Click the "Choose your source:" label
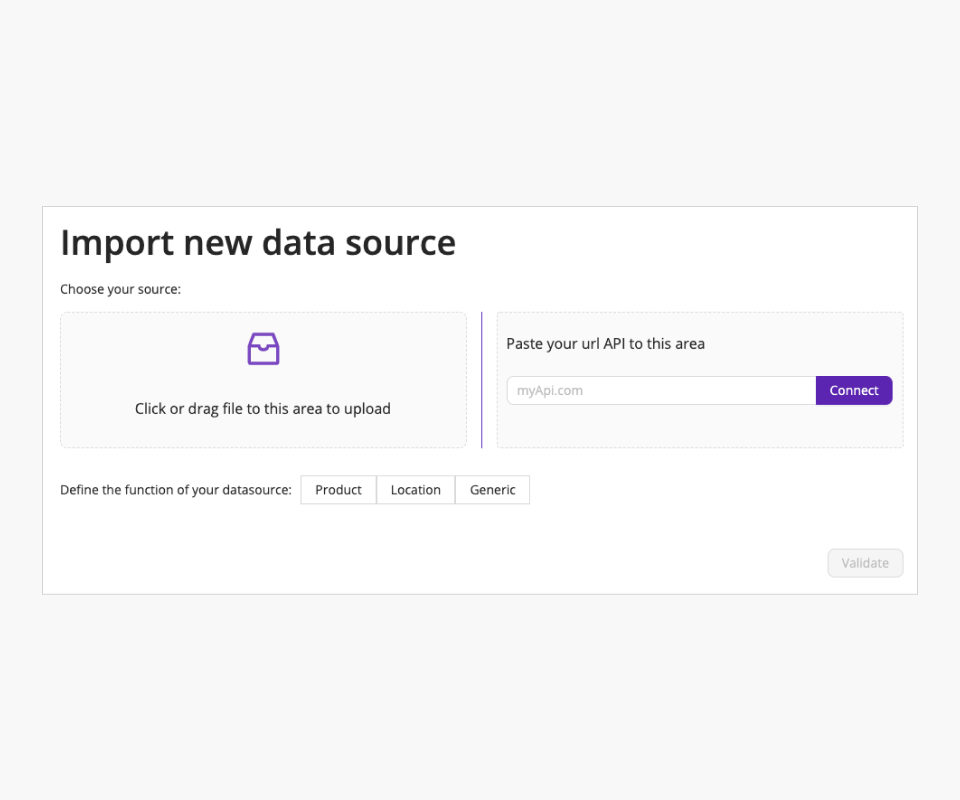The height and width of the screenshot is (800, 960). (x=120, y=290)
